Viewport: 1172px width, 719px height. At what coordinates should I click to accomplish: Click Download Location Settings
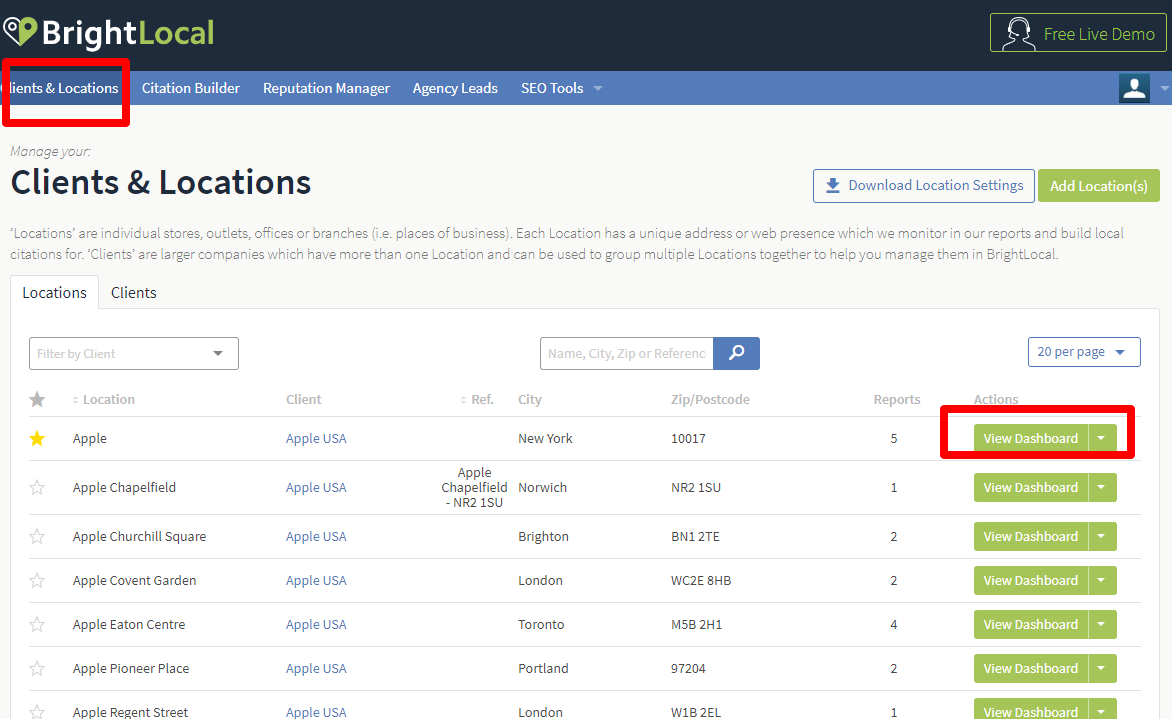coord(924,185)
